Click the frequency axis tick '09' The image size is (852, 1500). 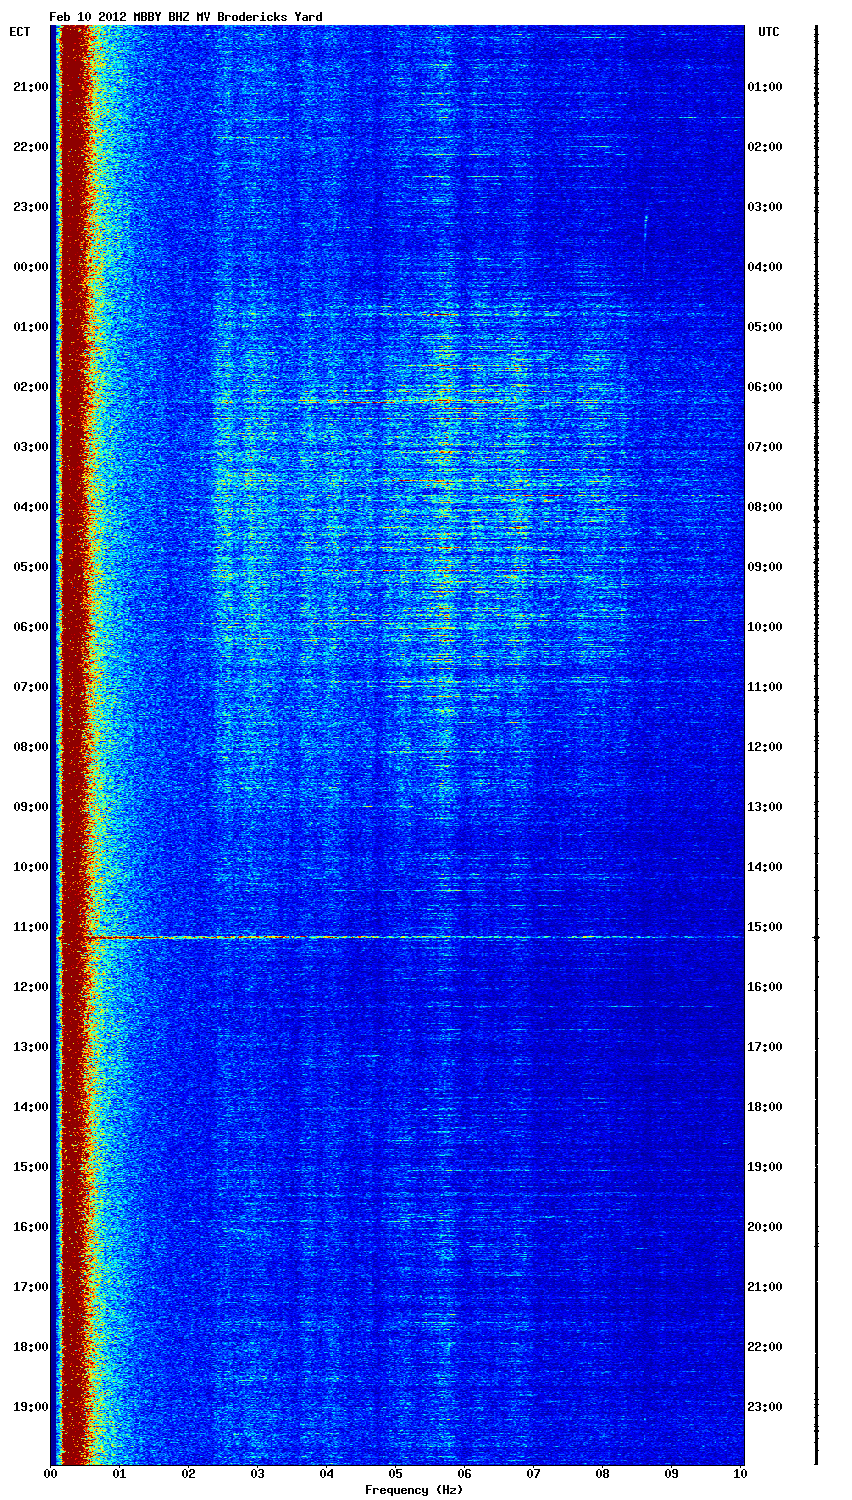pos(671,1474)
